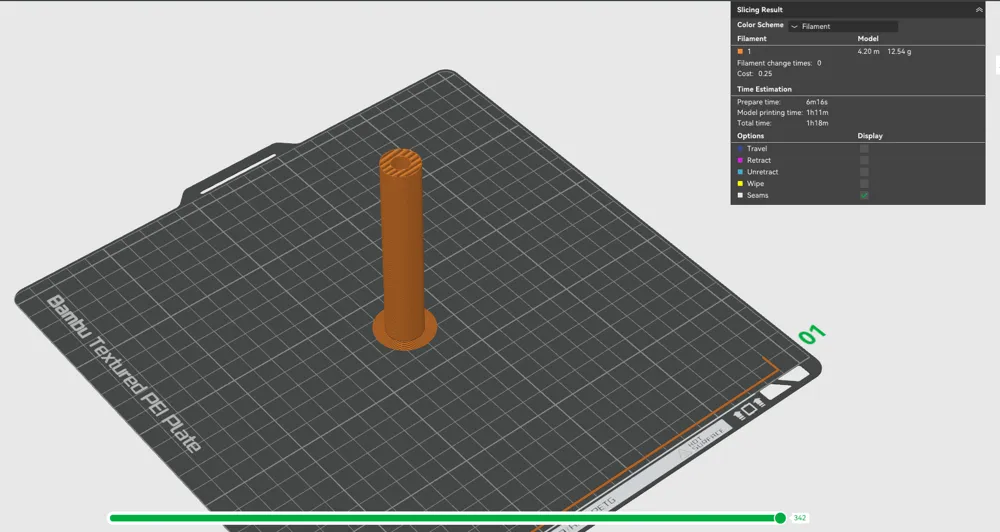Click the 4.20 m filament length
1000x532 pixels.
click(x=868, y=52)
